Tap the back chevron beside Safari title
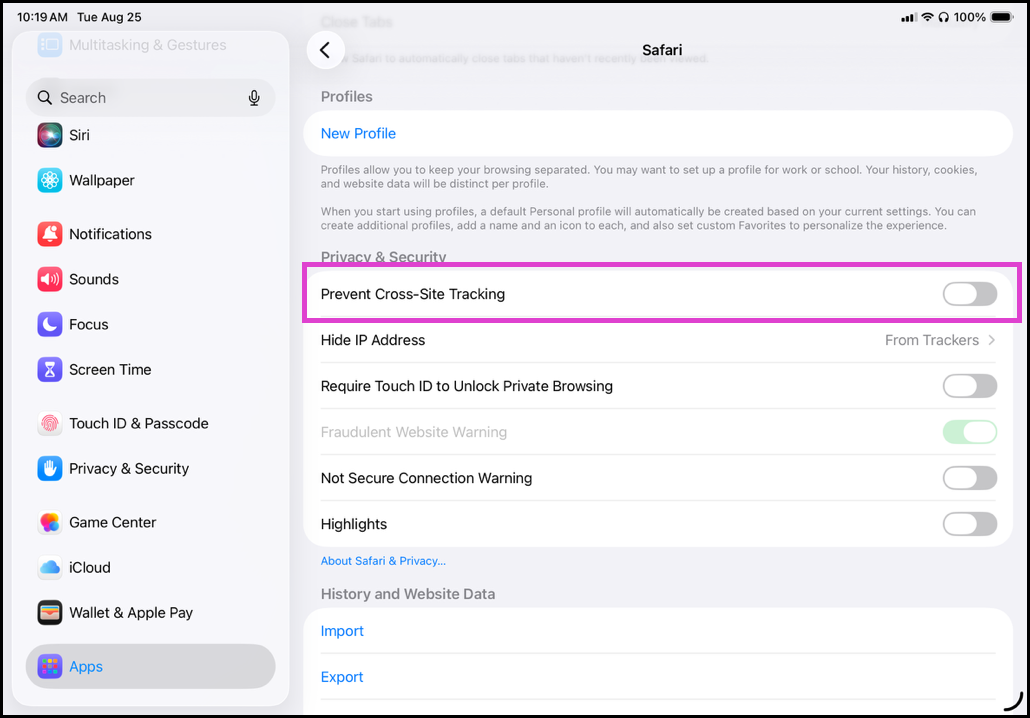Viewport: 1030px width, 718px height. point(325,50)
